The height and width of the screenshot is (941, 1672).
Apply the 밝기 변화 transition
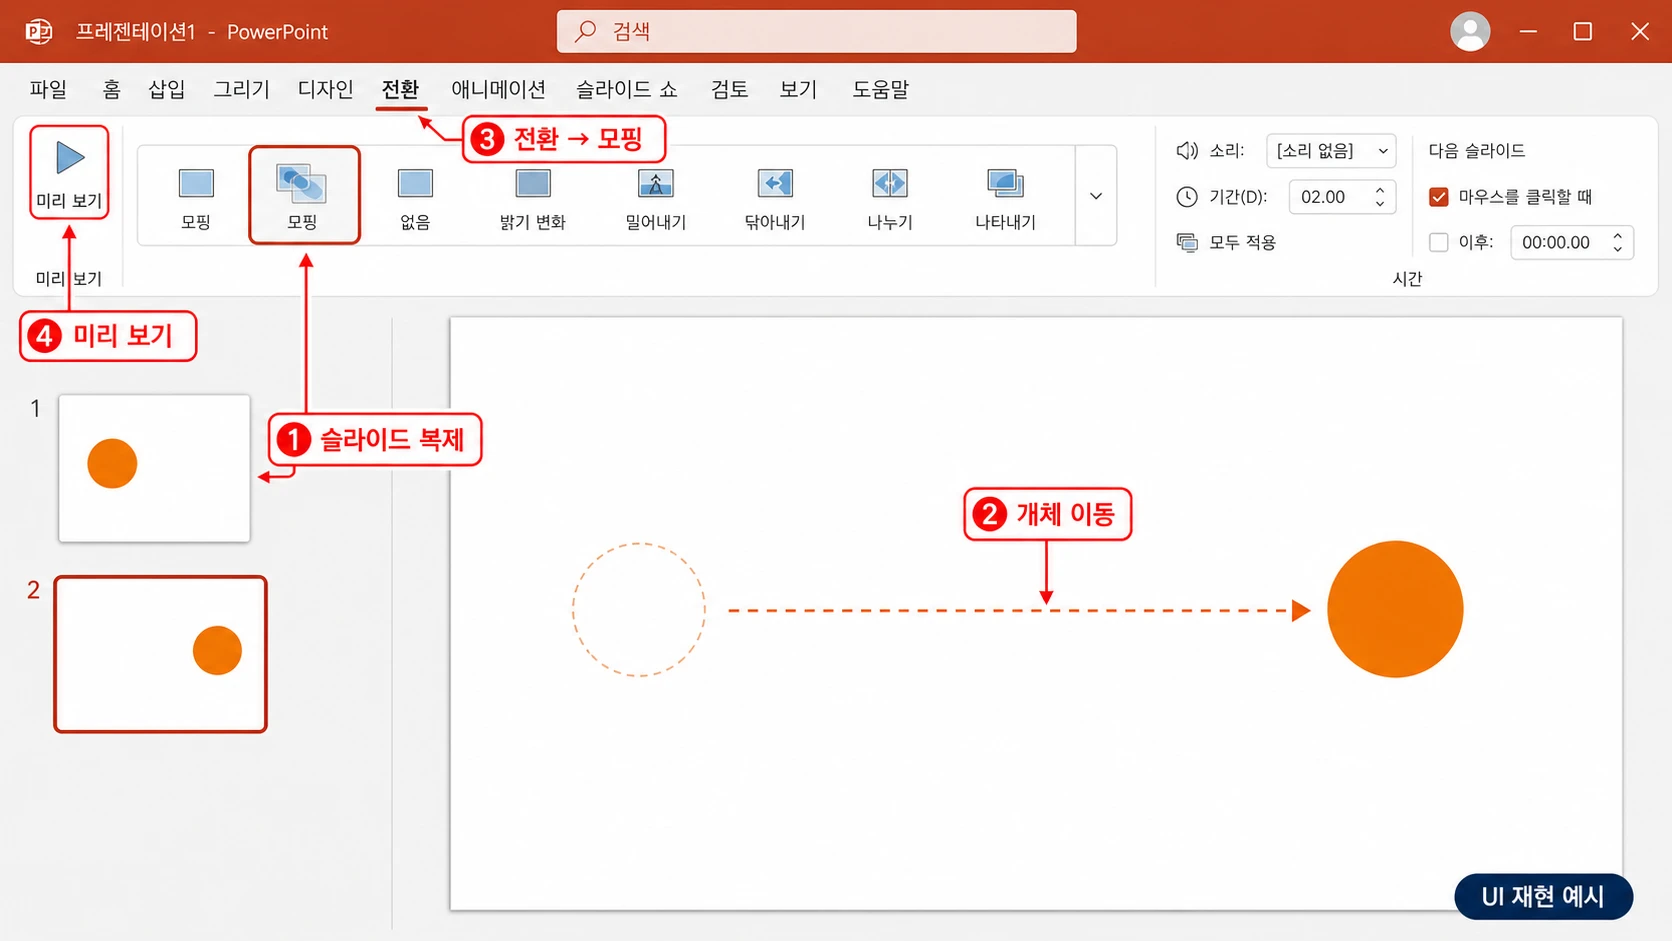point(533,198)
